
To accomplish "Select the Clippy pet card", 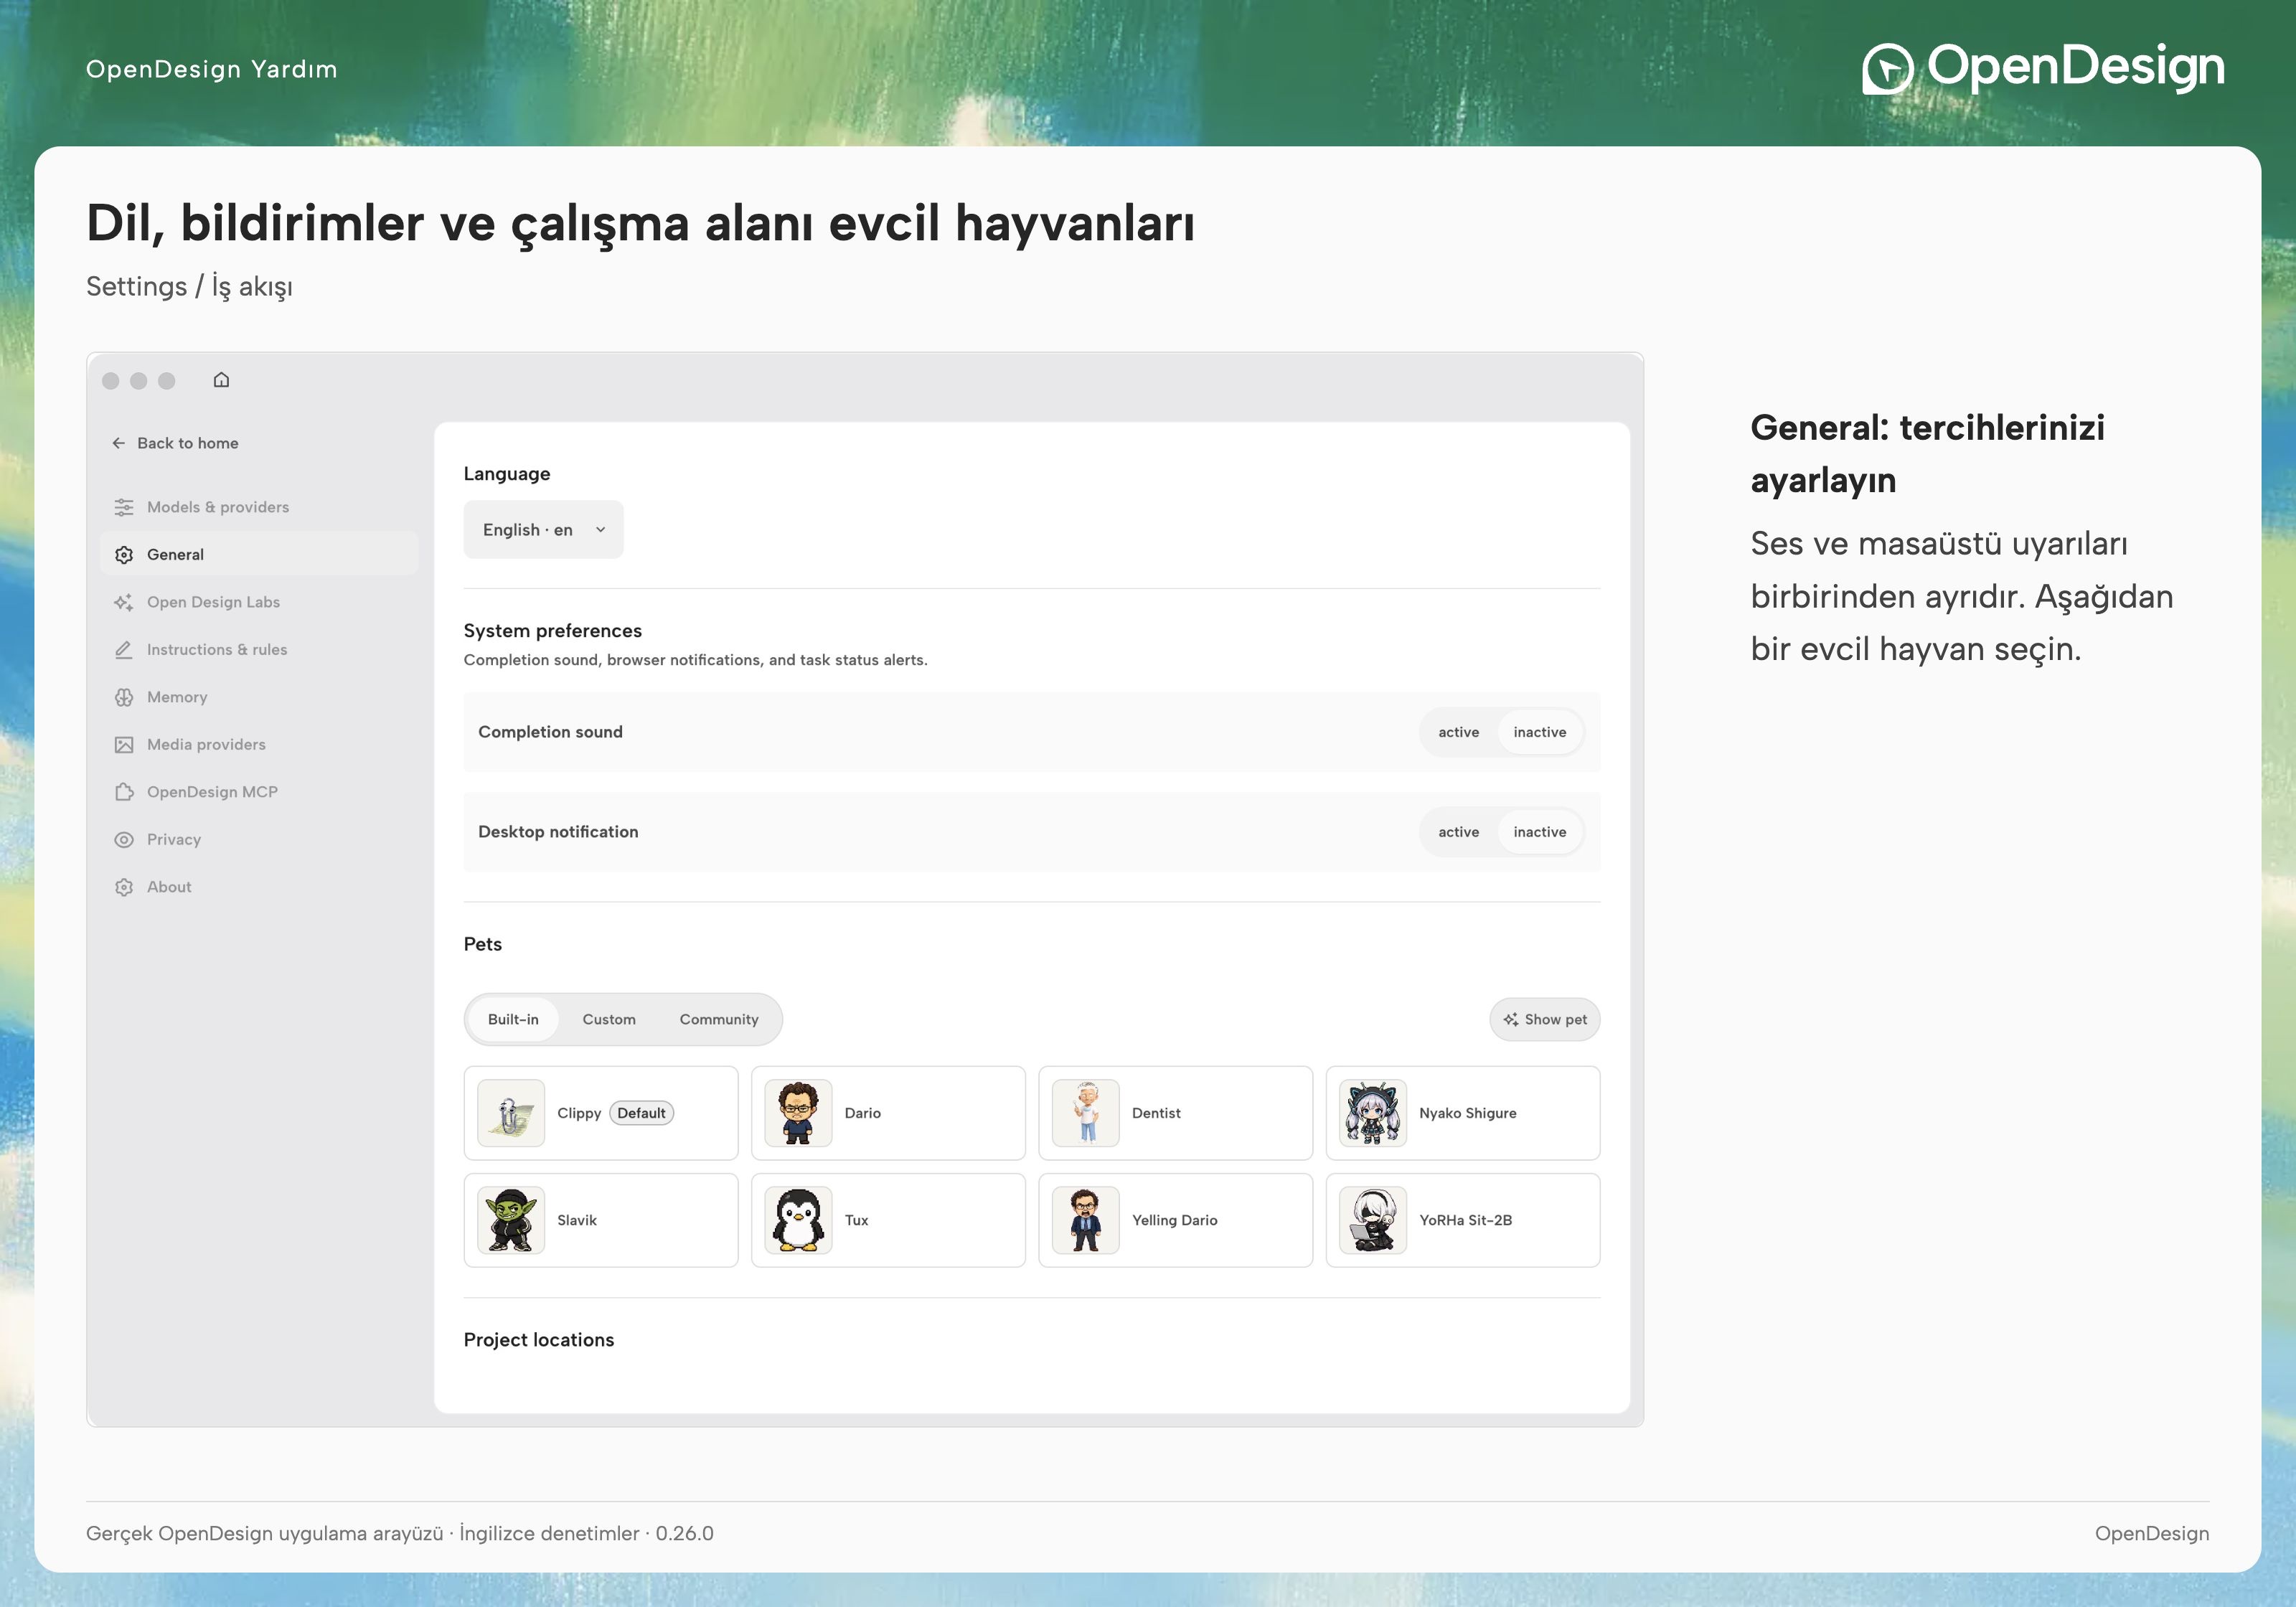I will 601,1113.
